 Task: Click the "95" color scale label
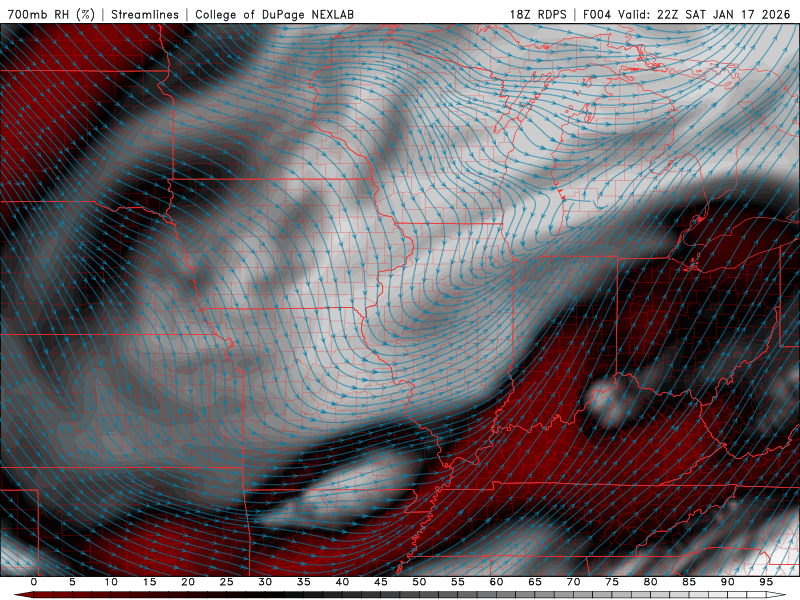click(766, 582)
